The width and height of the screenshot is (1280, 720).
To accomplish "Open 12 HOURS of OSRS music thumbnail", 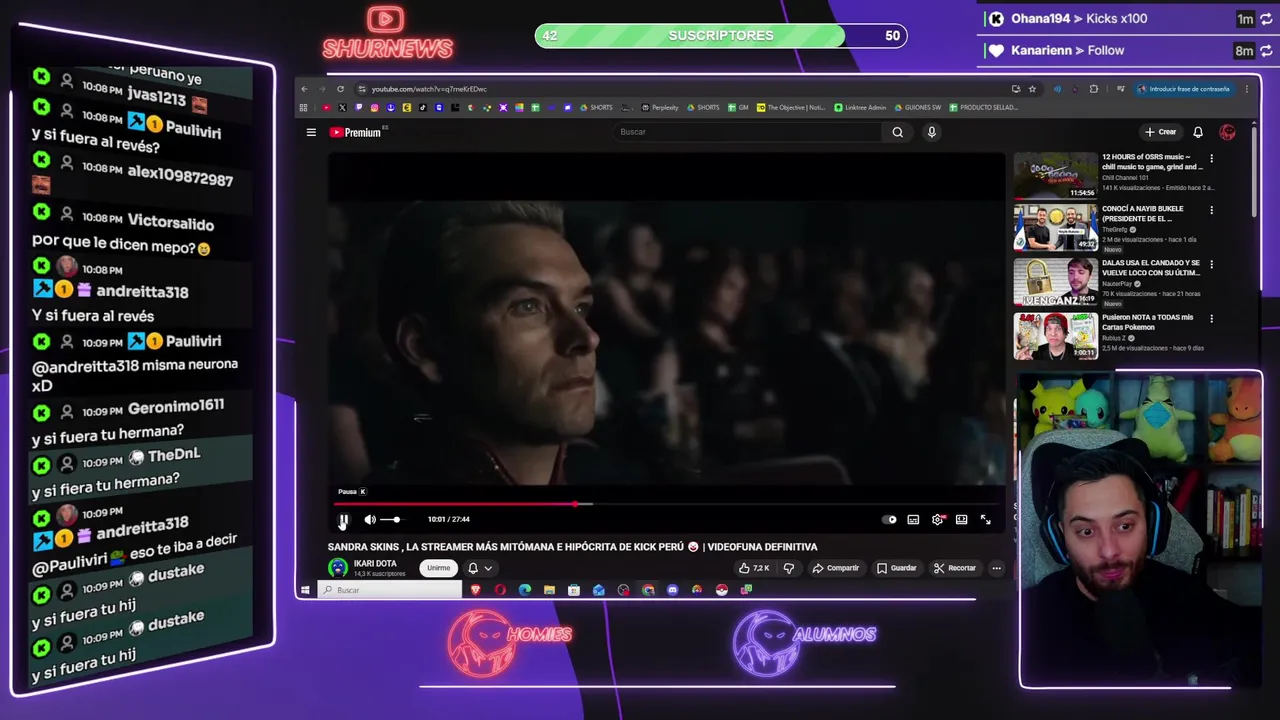I will point(1056,175).
